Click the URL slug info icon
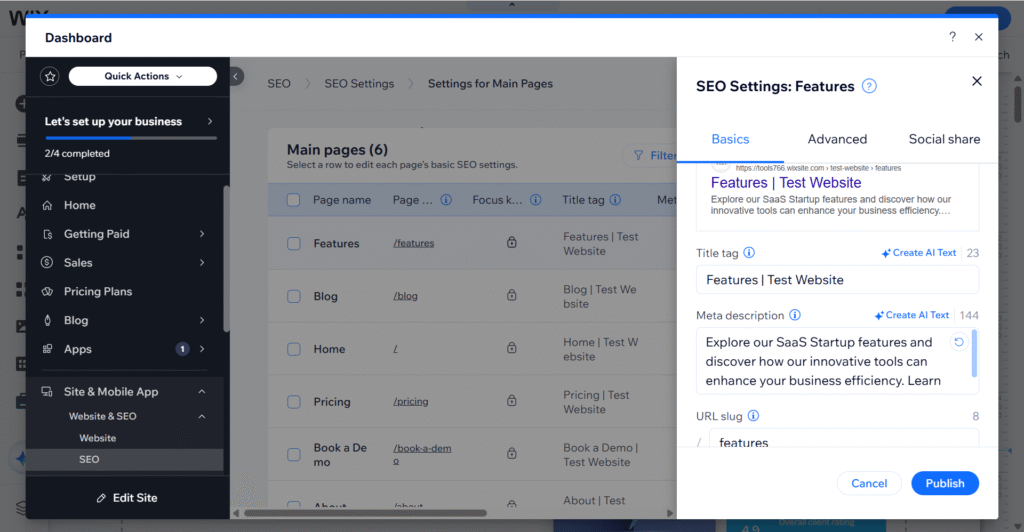Screen dimensions: 1024x532 [x=753, y=416]
